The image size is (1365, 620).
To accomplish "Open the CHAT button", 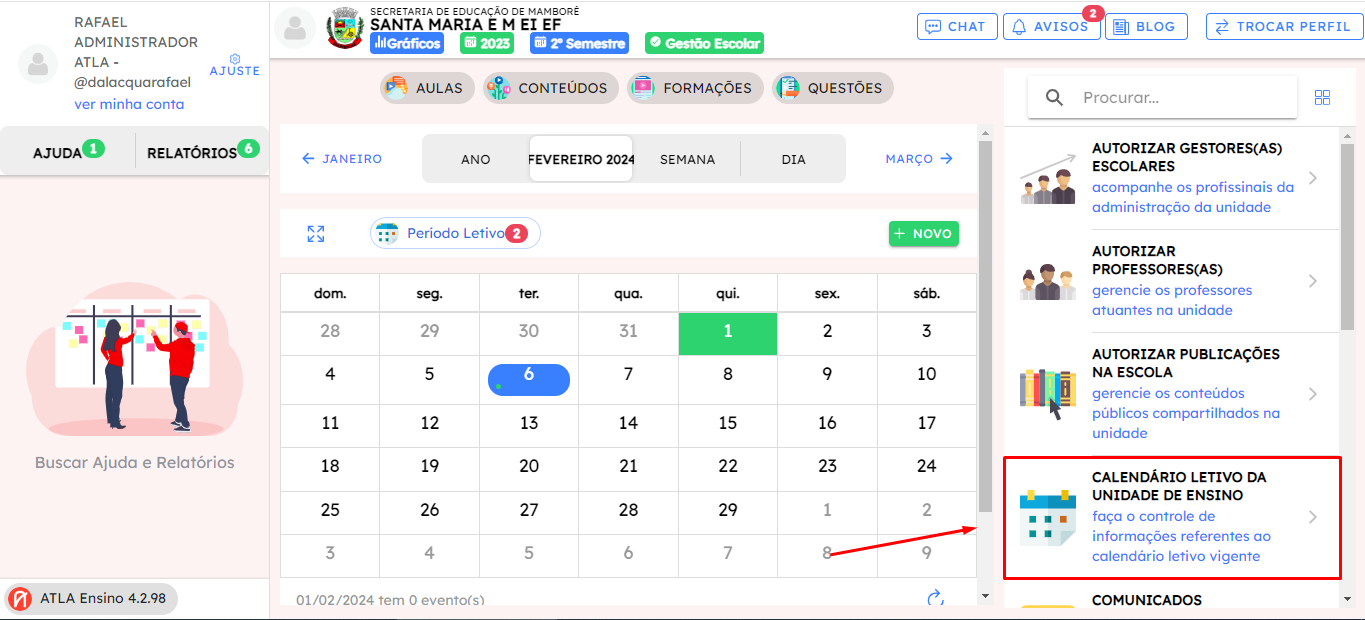I will click(x=957, y=27).
